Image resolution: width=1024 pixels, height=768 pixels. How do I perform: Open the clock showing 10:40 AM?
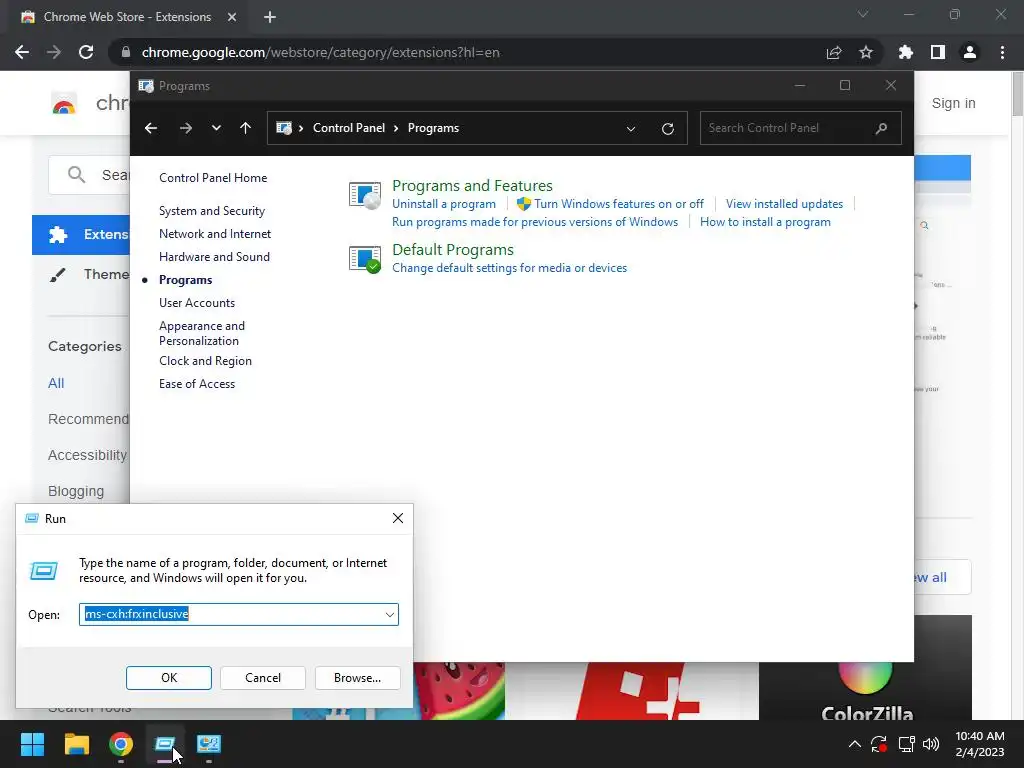[980, 744]
